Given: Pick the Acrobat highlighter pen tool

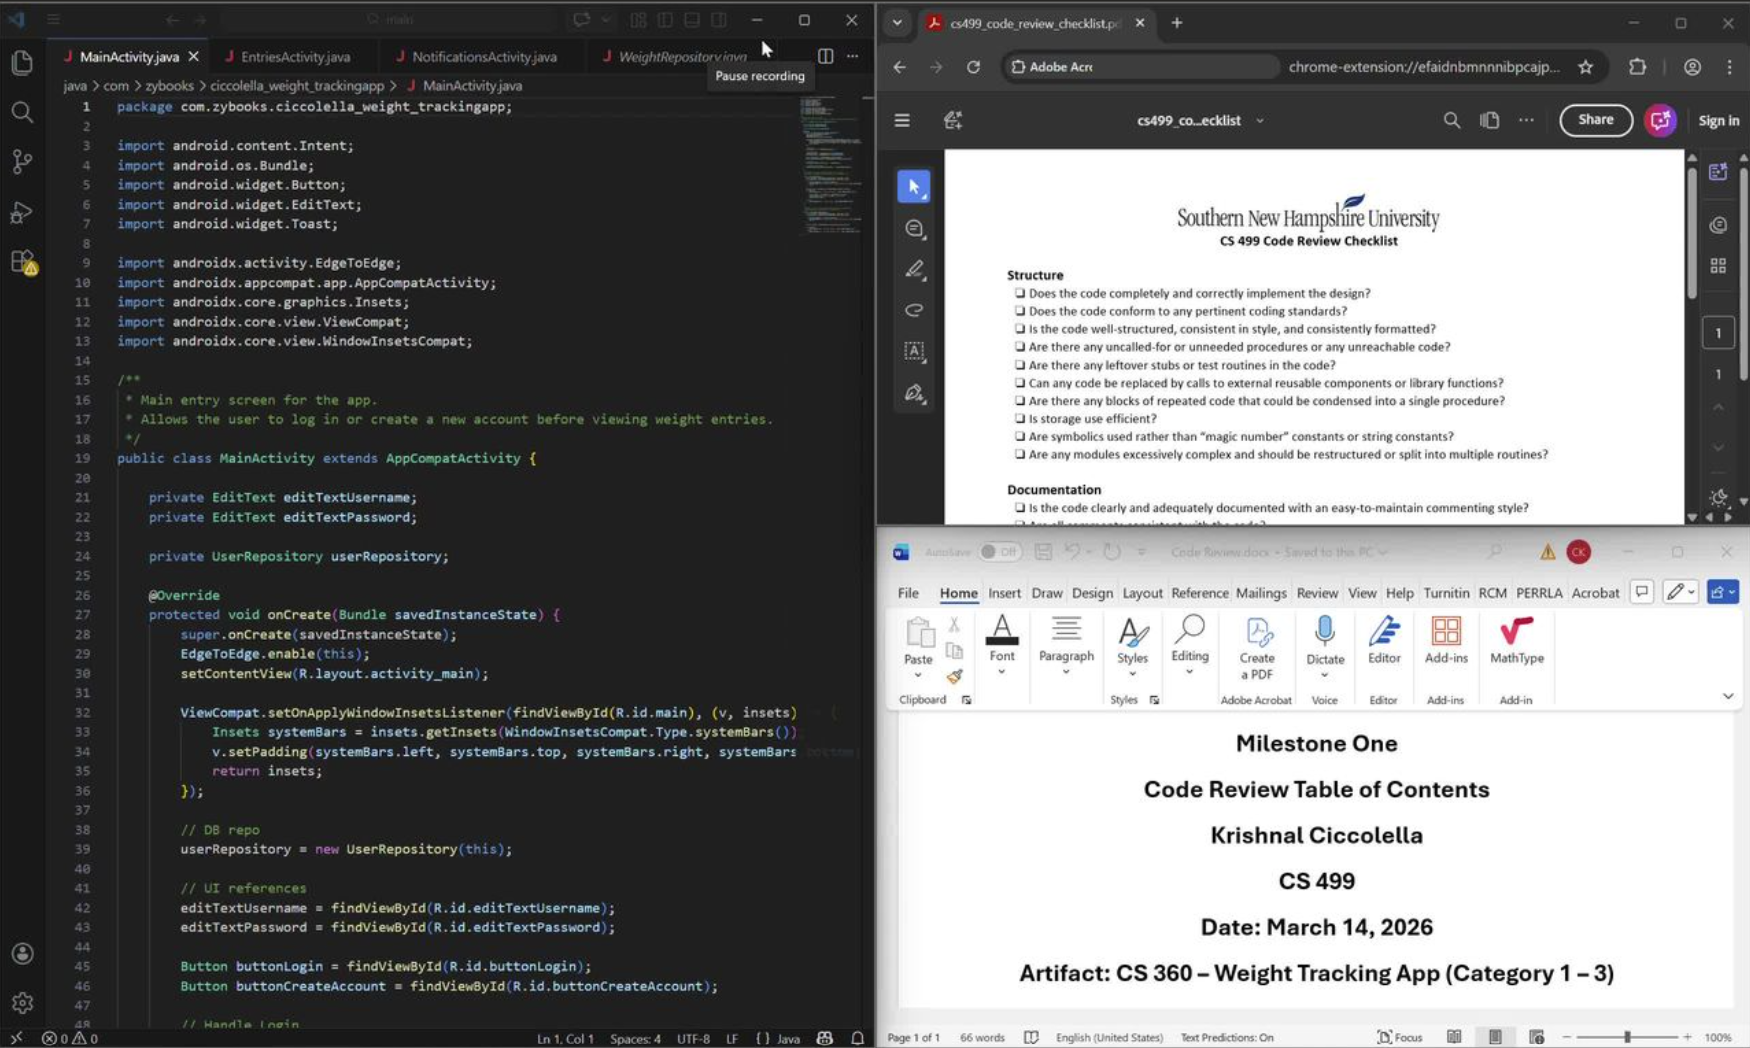Looking at the screenshot, I should (x=914, y=270).
